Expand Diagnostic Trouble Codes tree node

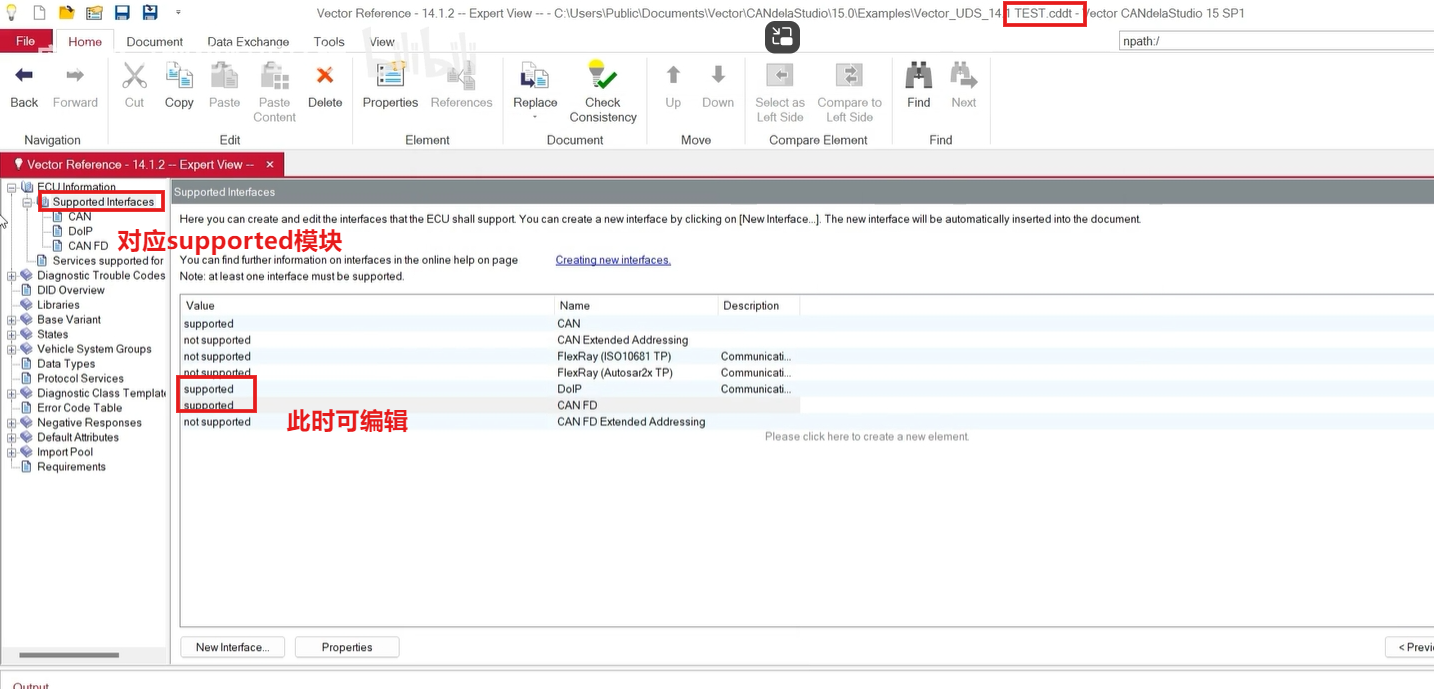click(x=12, y=276)
